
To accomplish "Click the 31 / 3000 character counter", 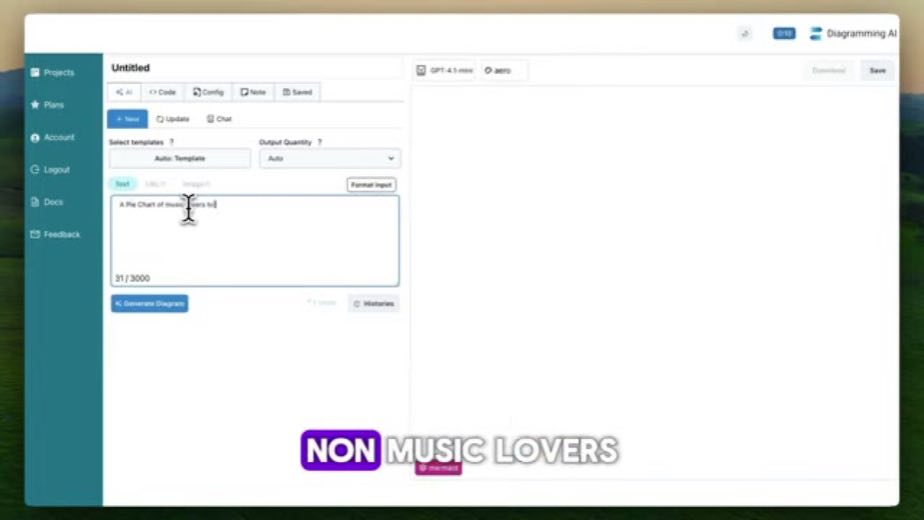I will click(133, 278).
